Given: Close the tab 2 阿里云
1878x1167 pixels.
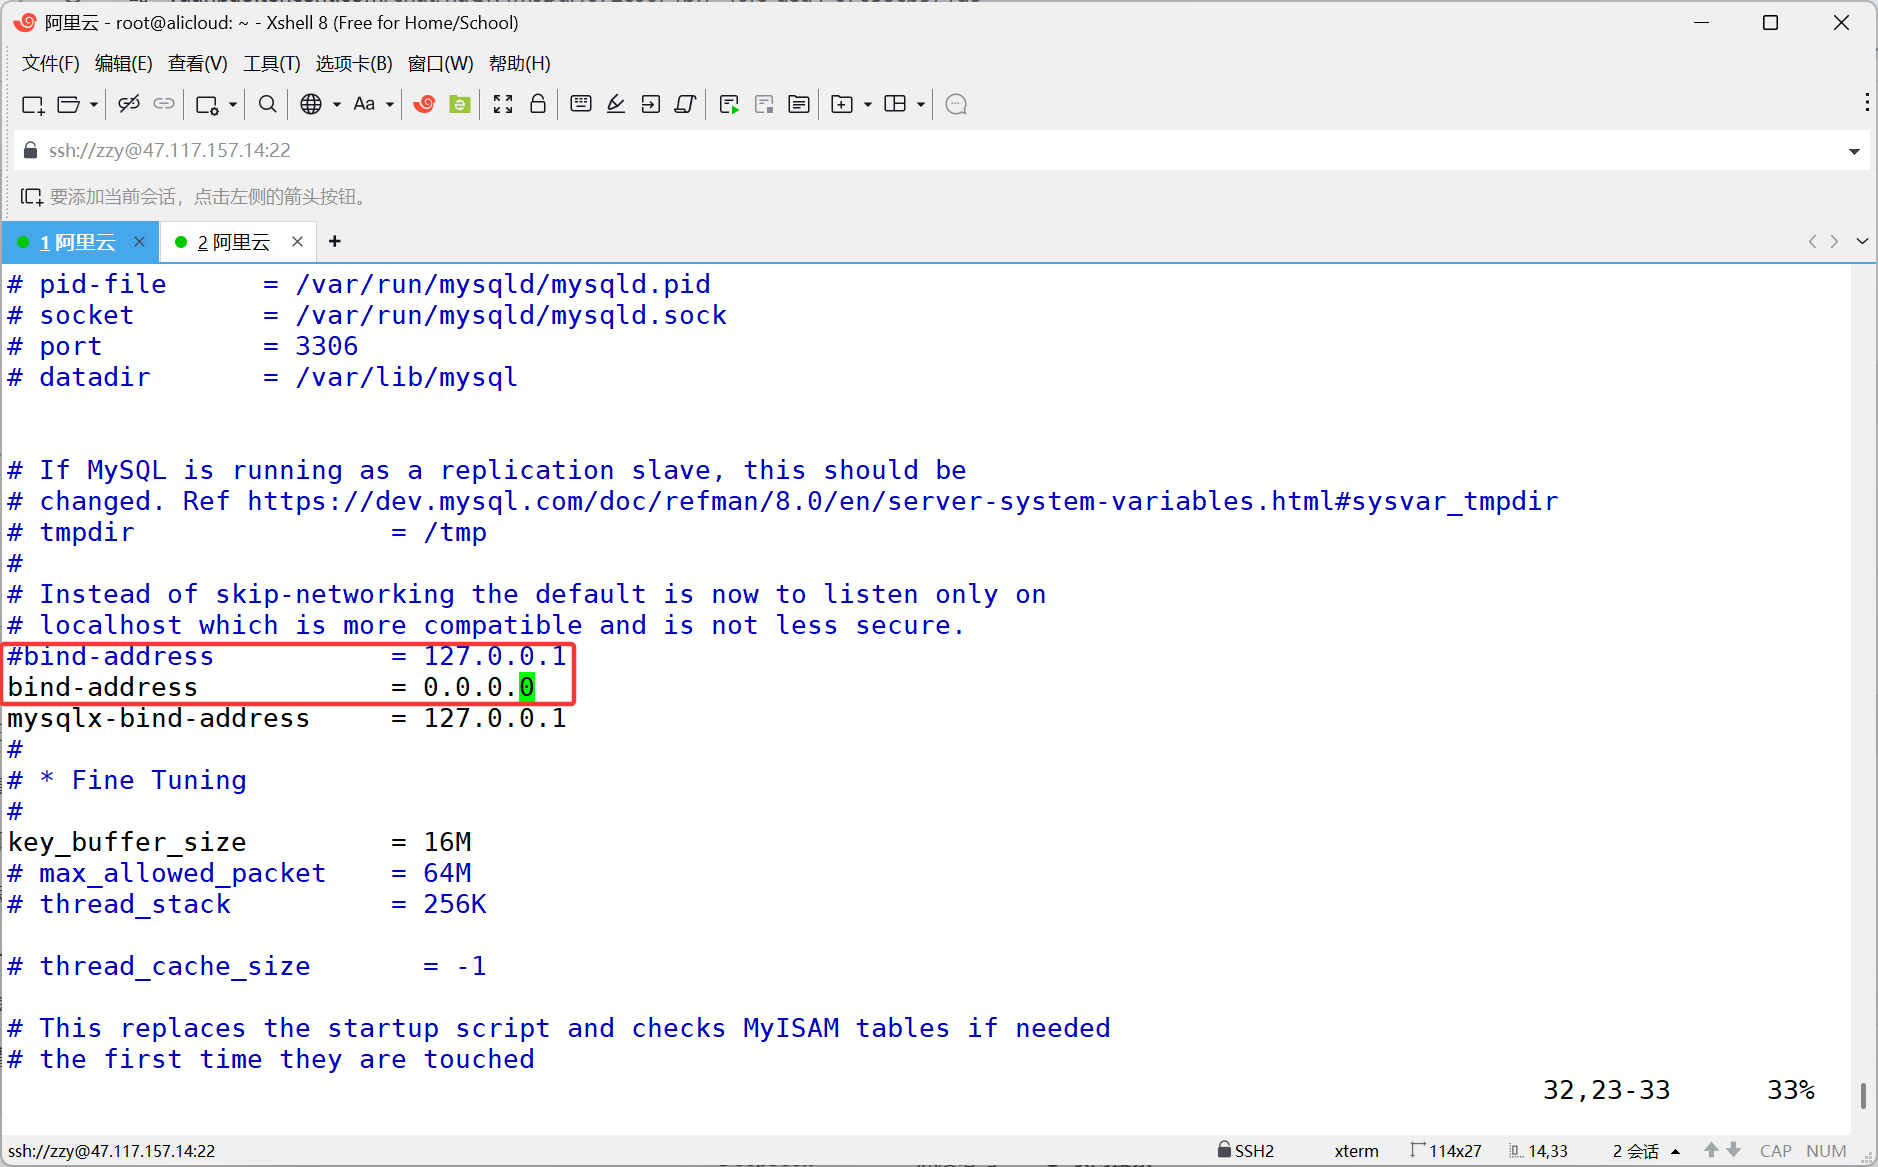Looking at the screenshot, I should pos(297,241).
